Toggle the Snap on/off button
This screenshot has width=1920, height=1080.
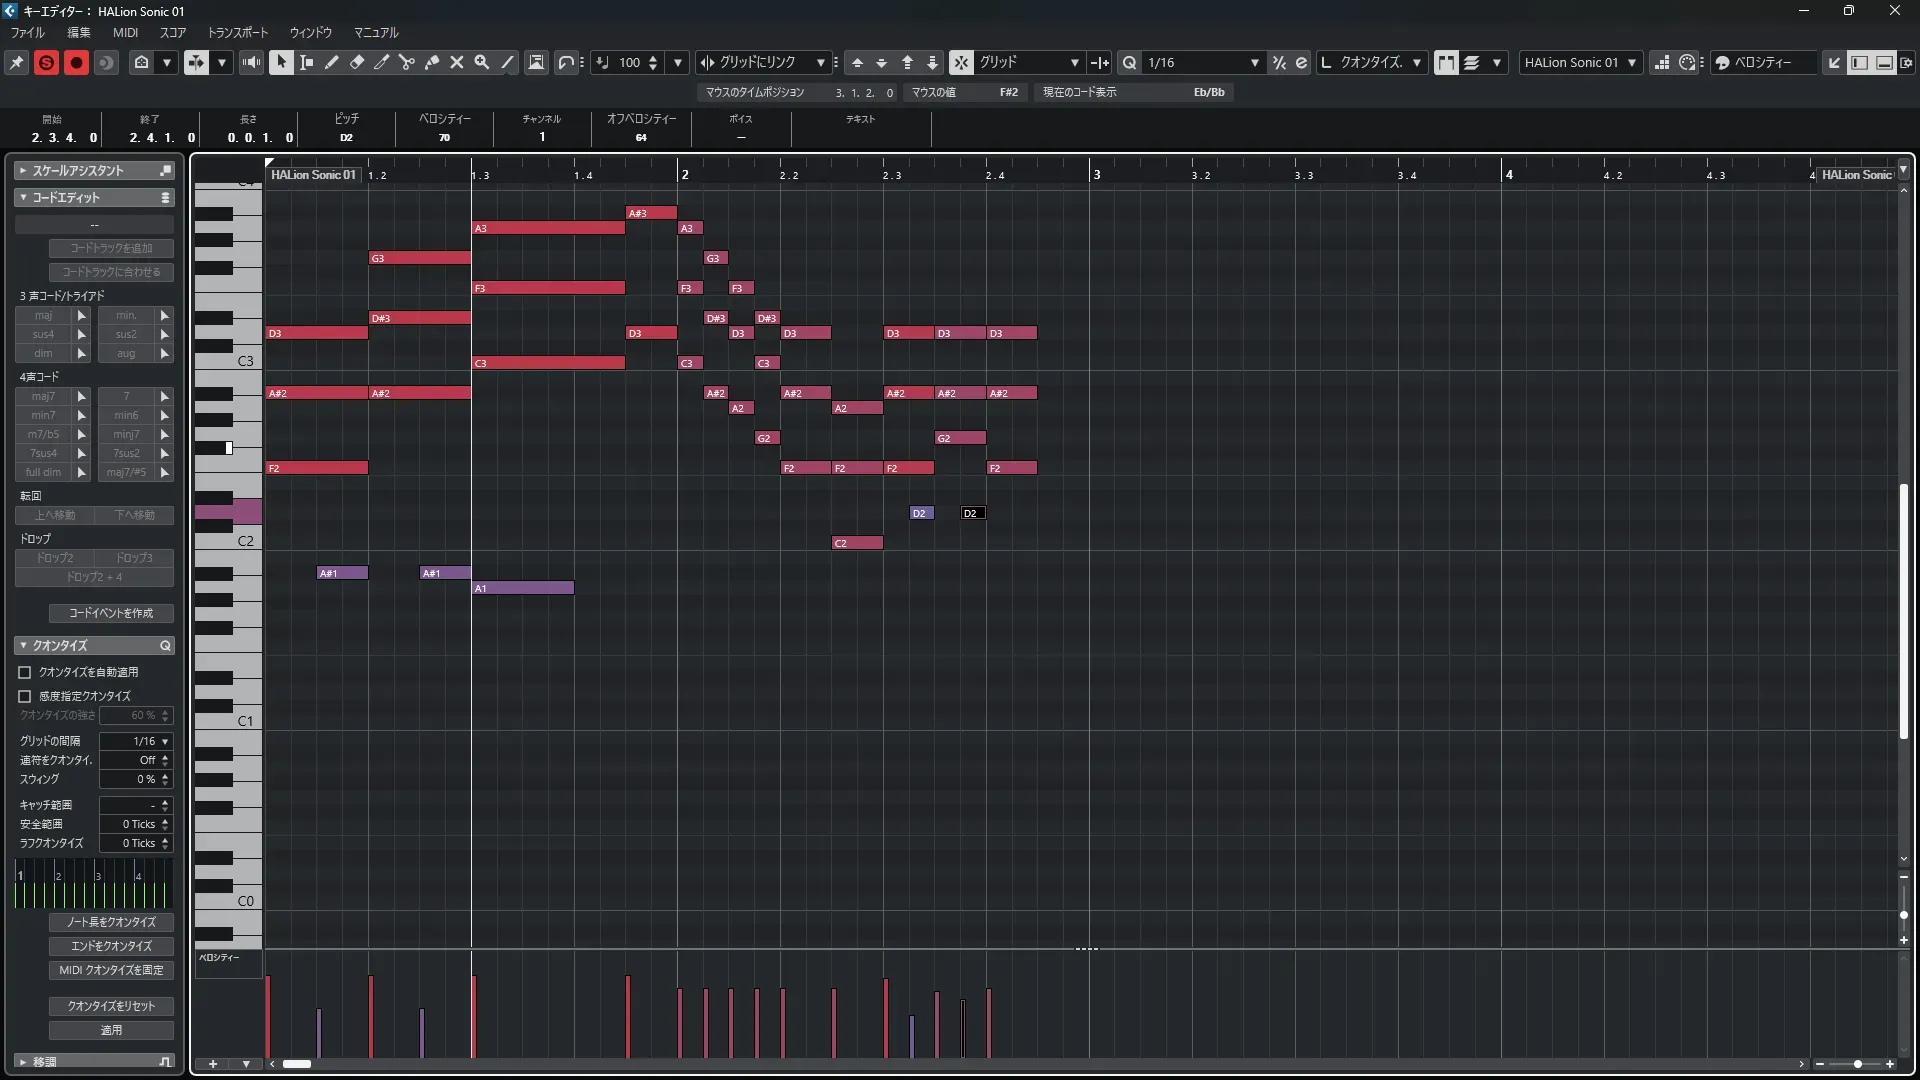point(961,62)
